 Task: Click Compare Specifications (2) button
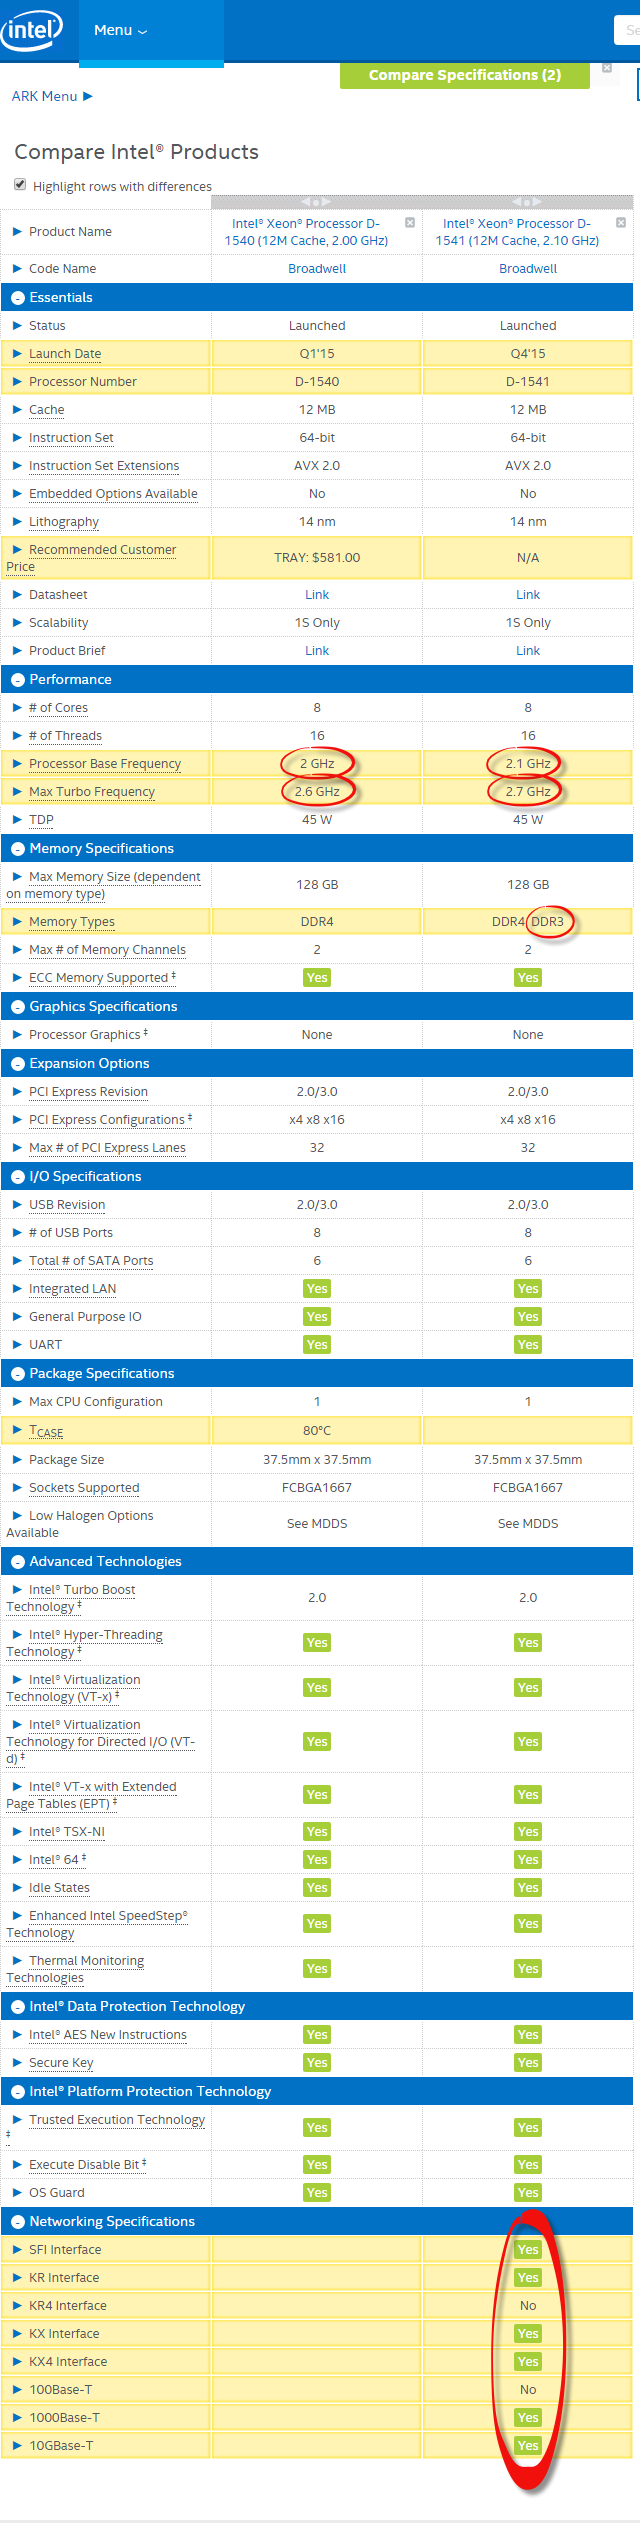click(464, 75)
